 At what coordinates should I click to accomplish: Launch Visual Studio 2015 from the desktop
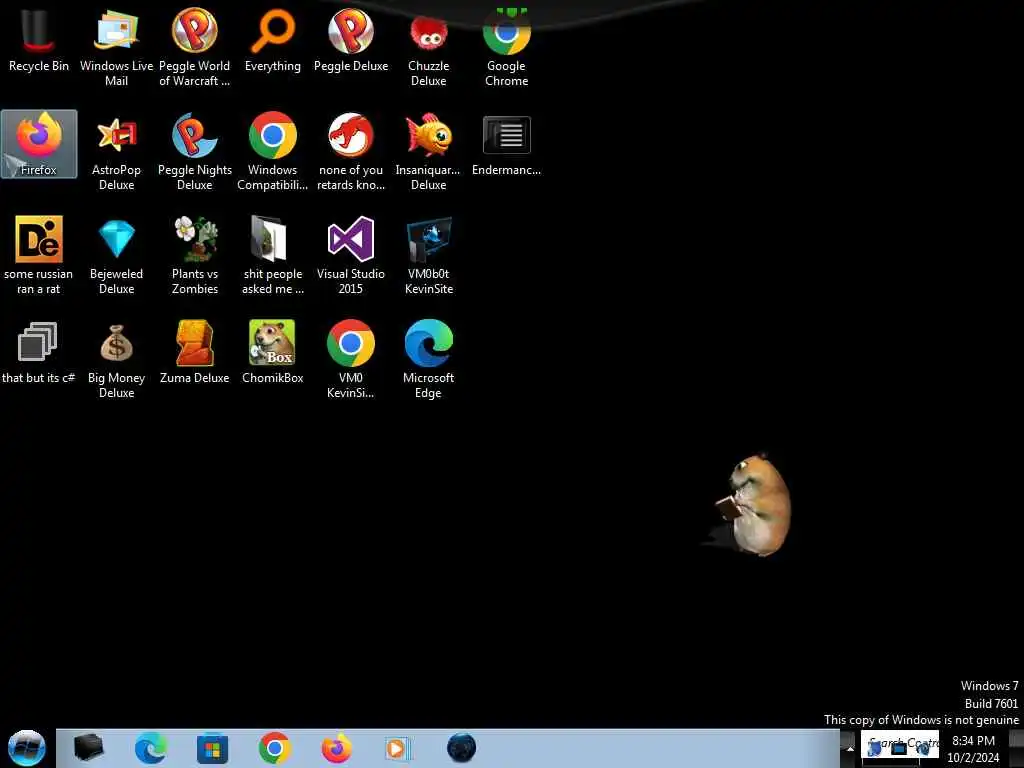[x=351, y=255]
